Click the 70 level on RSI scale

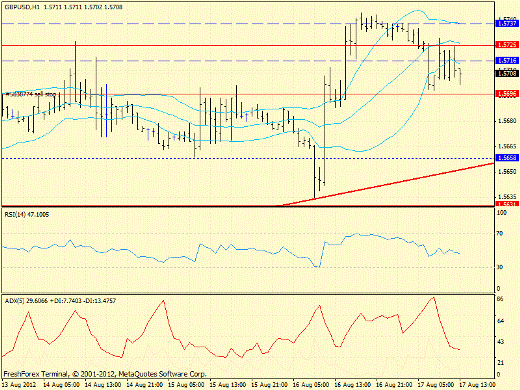click(499, 233)
